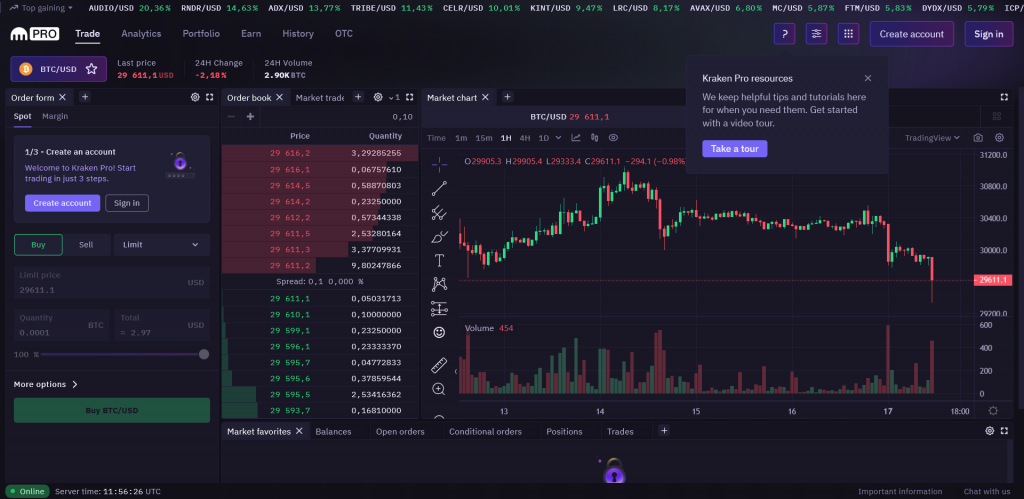Go to the Earn page
This screenshot has width=1024, height=499.
pyautogui.click(x=251, y=34)
